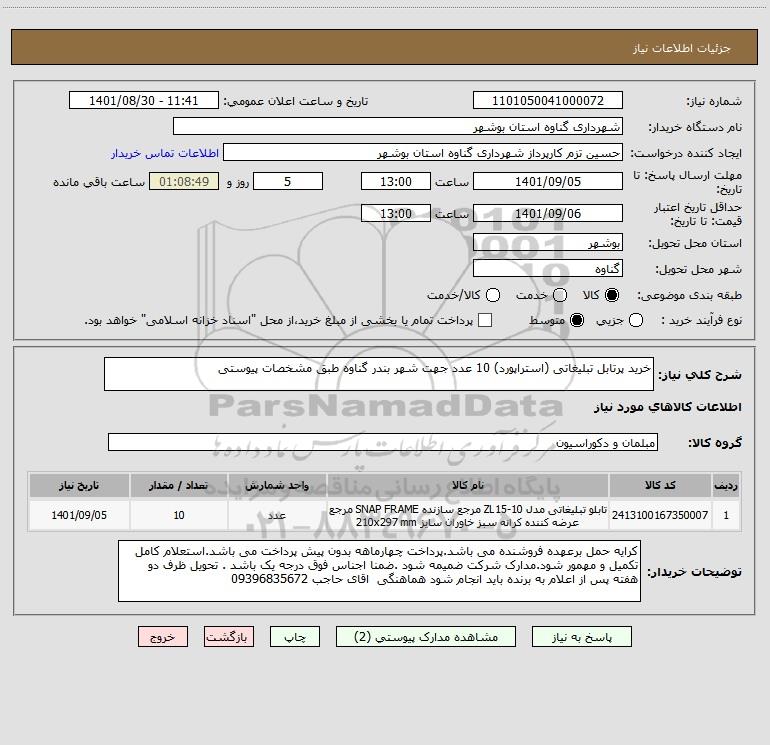
Task: Click the remaining days field showing 5
Action: tap(288, 181)
